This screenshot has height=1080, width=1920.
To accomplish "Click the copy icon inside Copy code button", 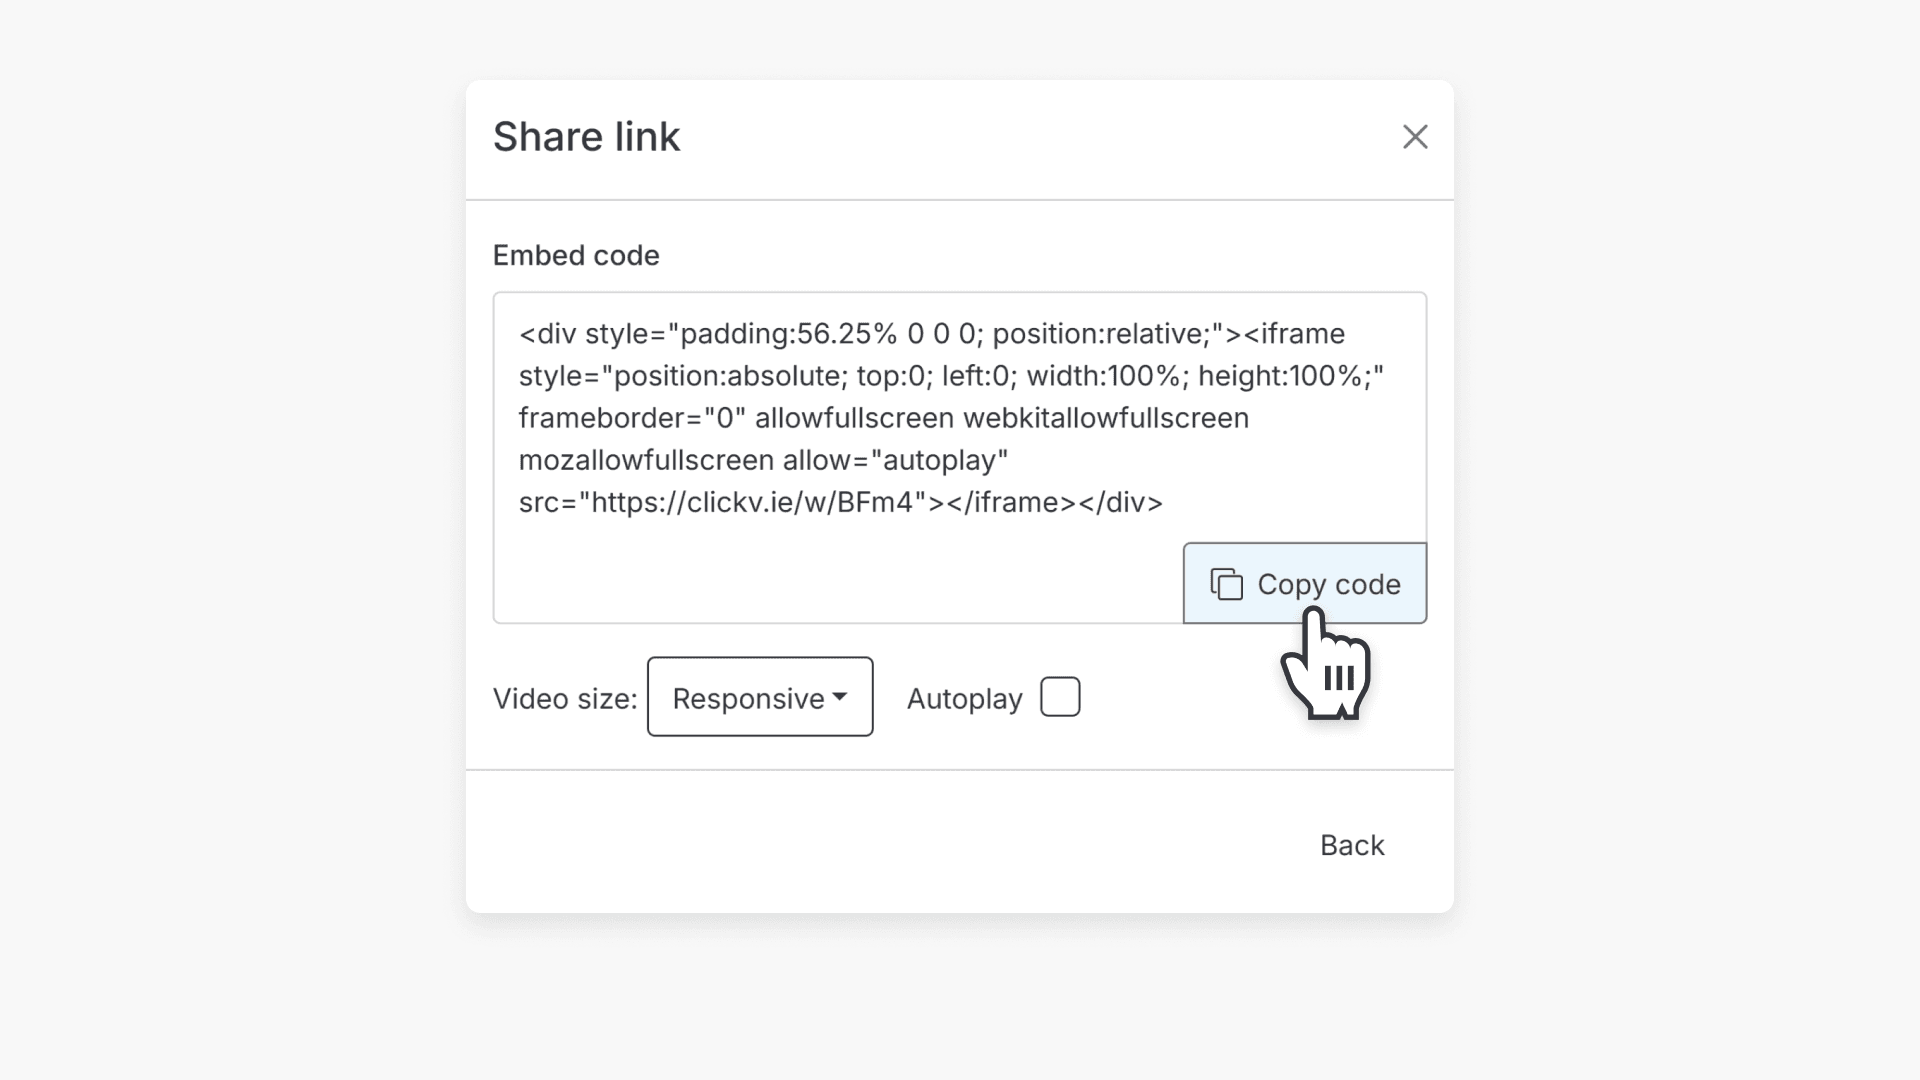I will (1227, 584).
